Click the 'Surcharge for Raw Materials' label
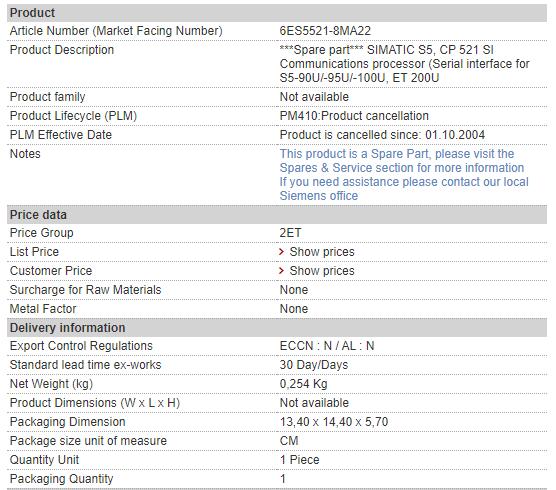 [85, 290]
